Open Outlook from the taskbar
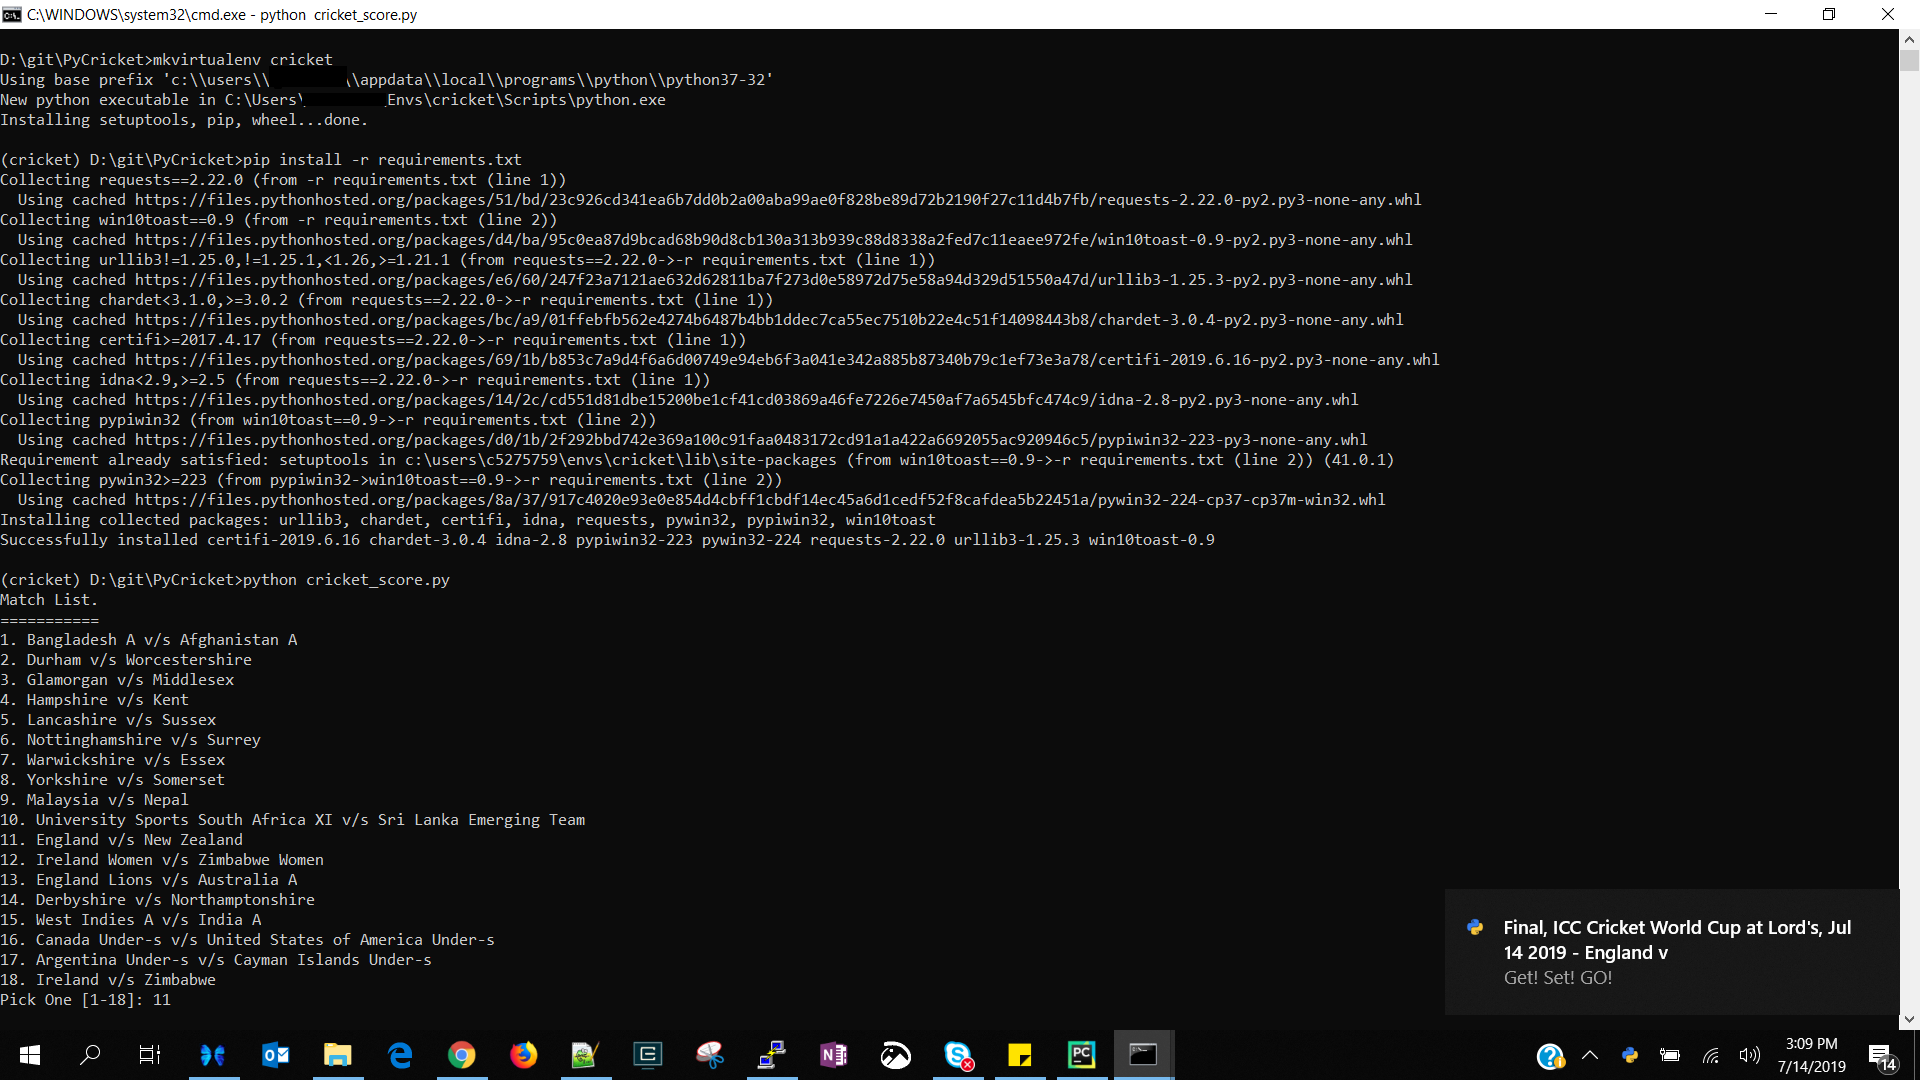Viewport: 1920px width, 1080px height. (x=275, y=1055)
